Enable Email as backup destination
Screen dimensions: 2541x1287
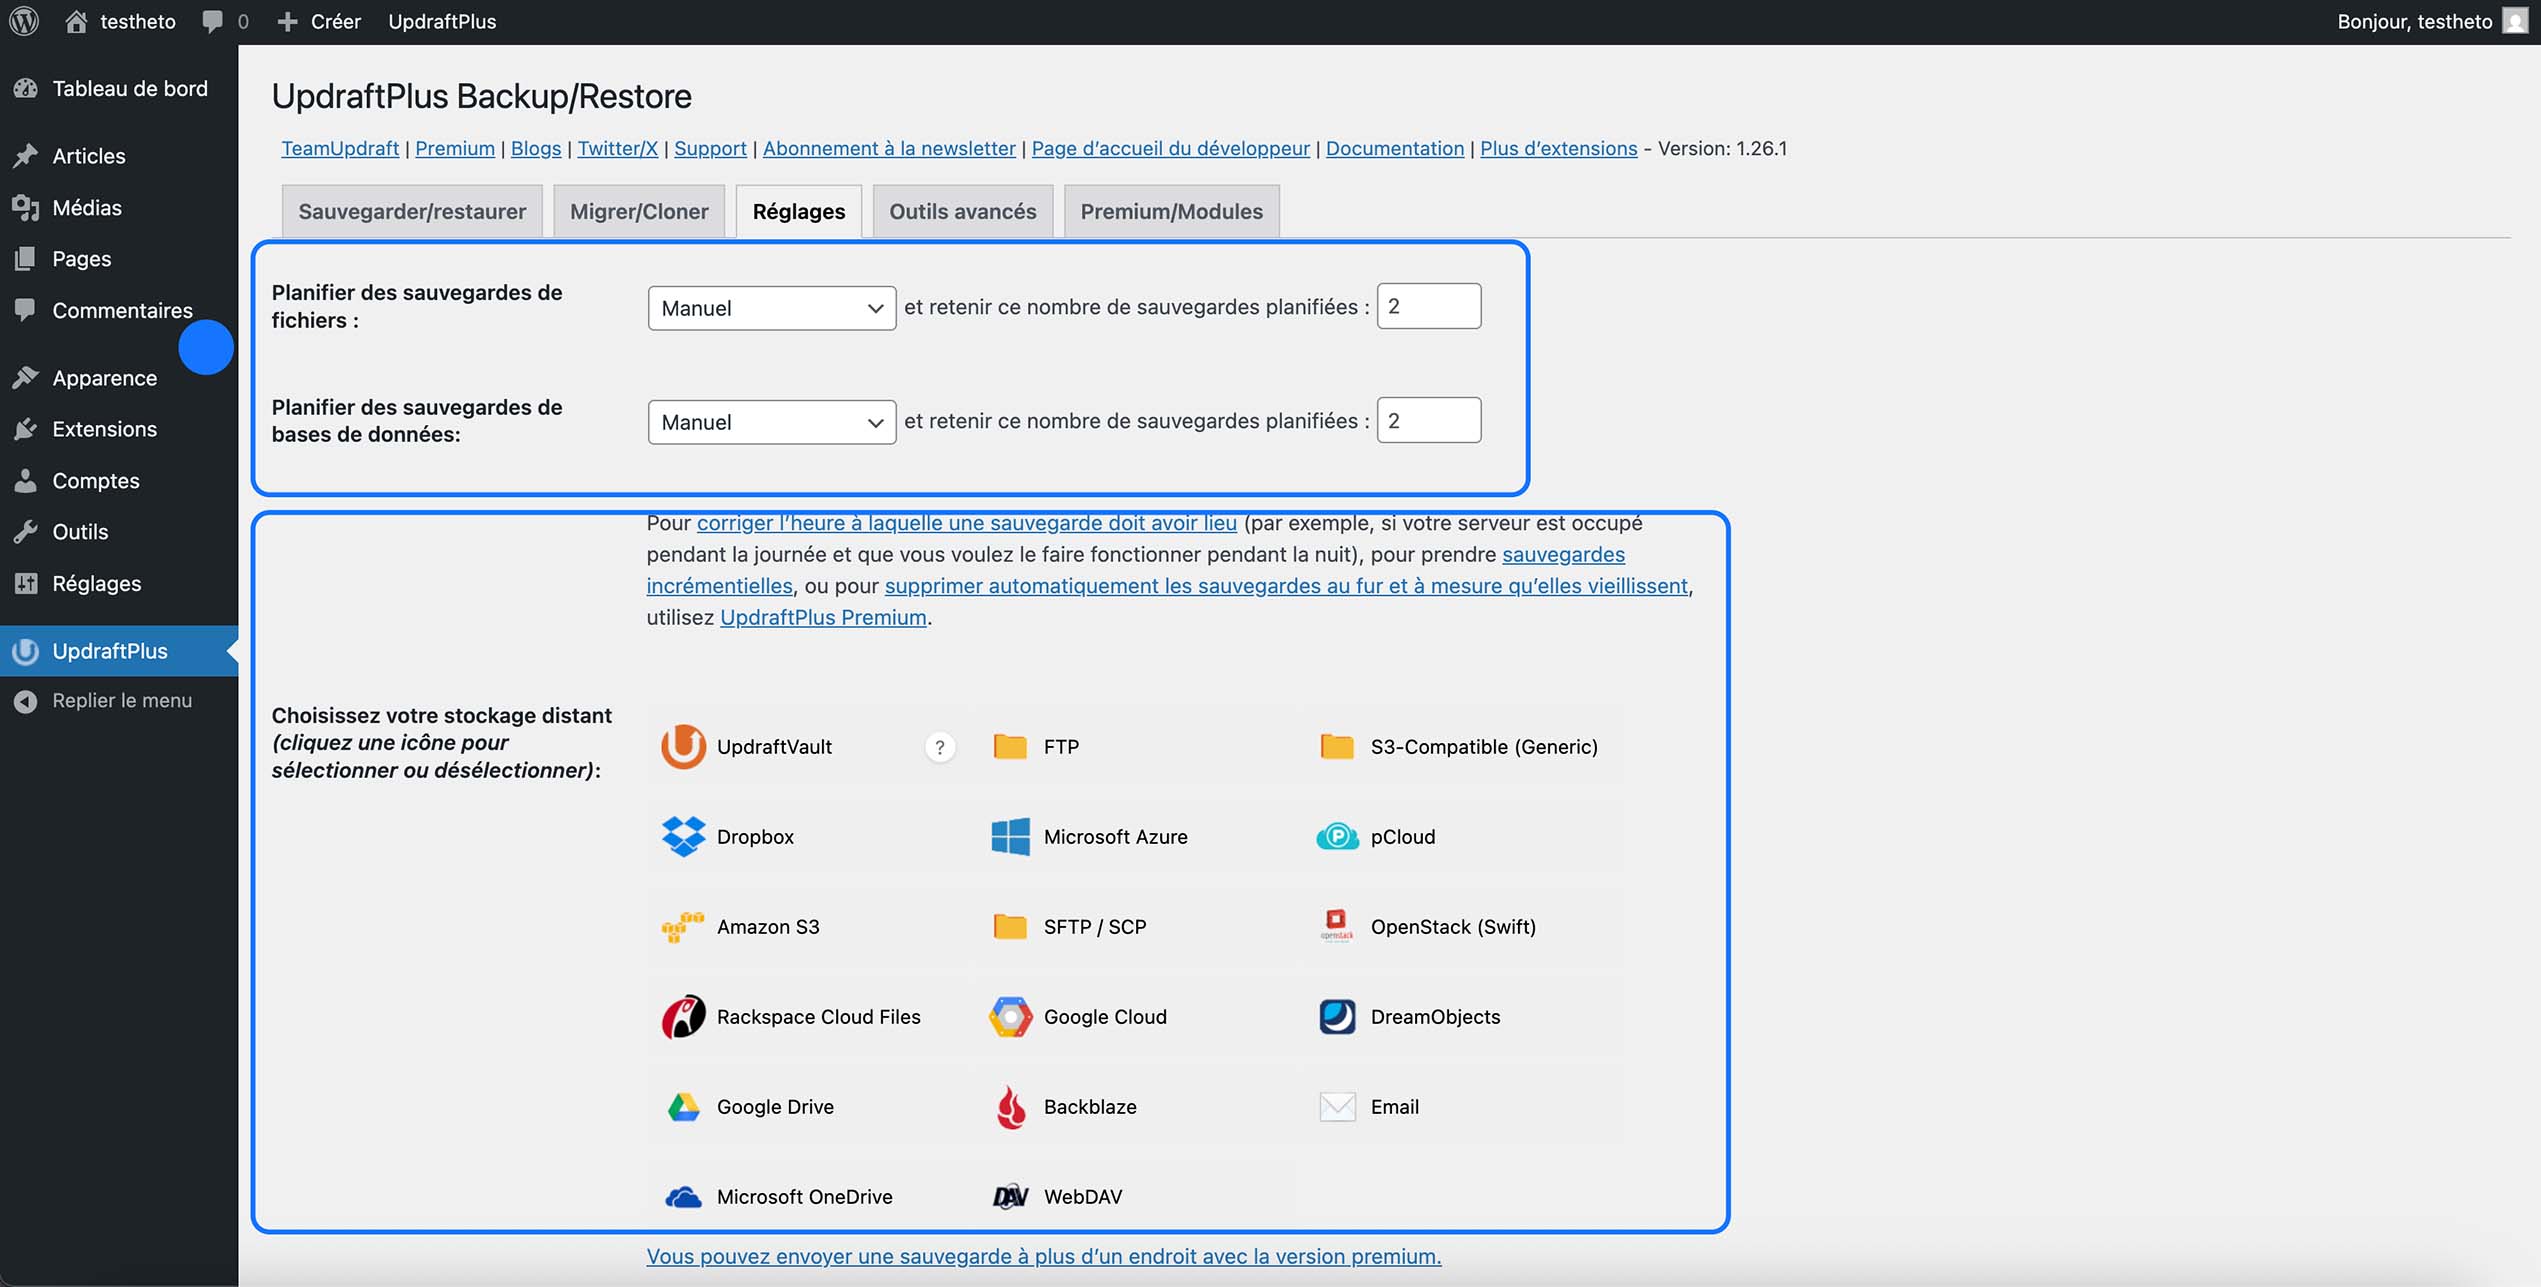tap(1336, 1106)
